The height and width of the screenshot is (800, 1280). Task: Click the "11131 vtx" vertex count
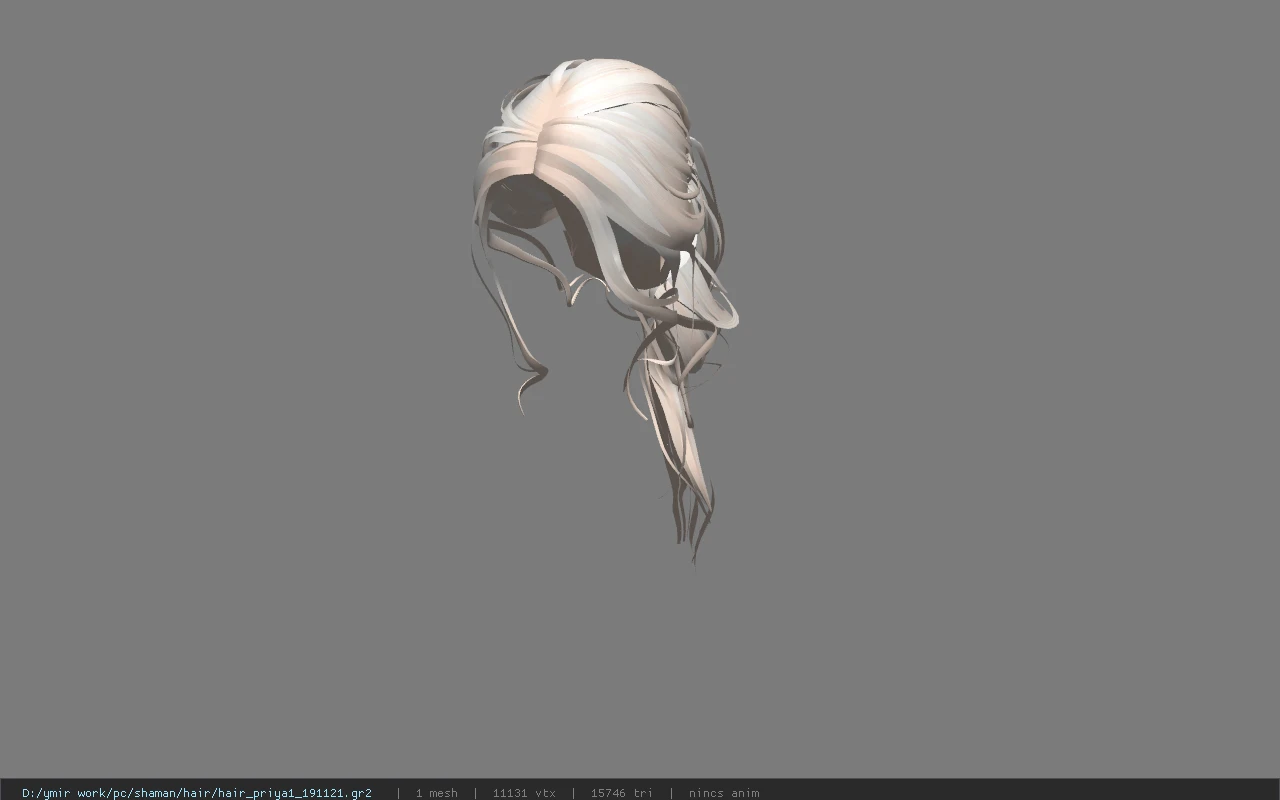(524, 793)
